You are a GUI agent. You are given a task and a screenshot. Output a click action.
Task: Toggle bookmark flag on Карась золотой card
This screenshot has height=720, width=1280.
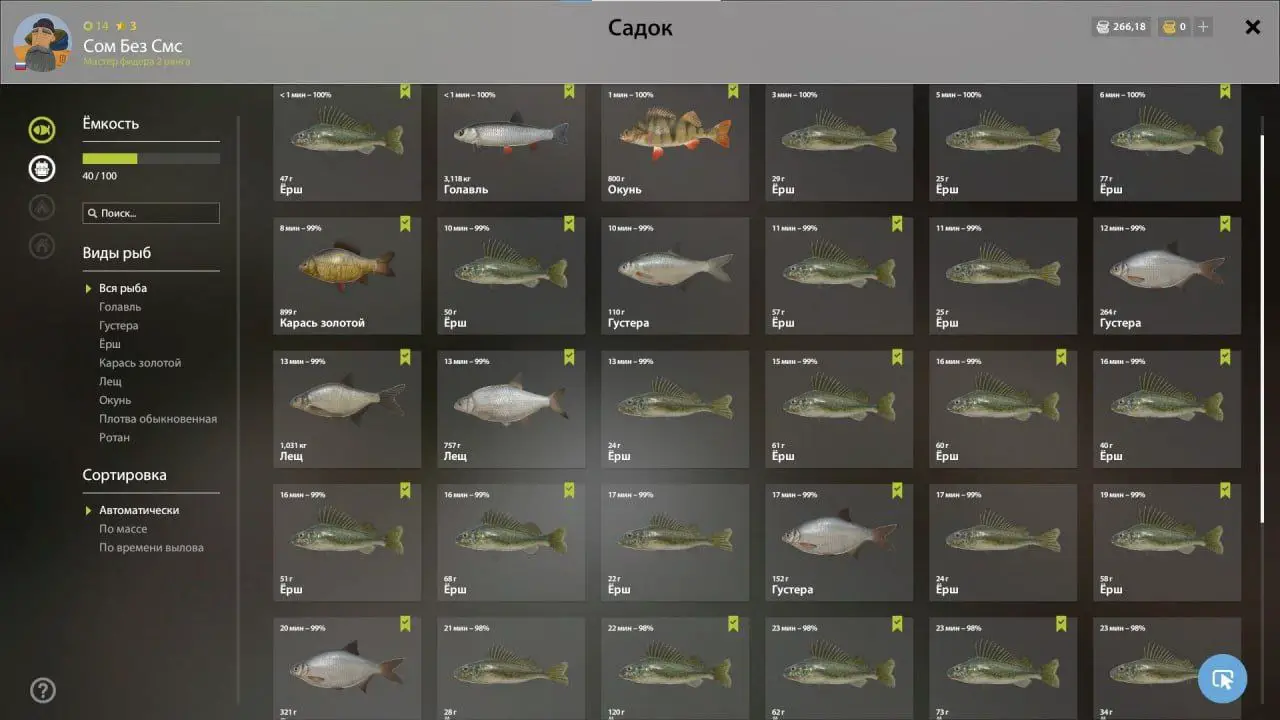click(405, 224)
